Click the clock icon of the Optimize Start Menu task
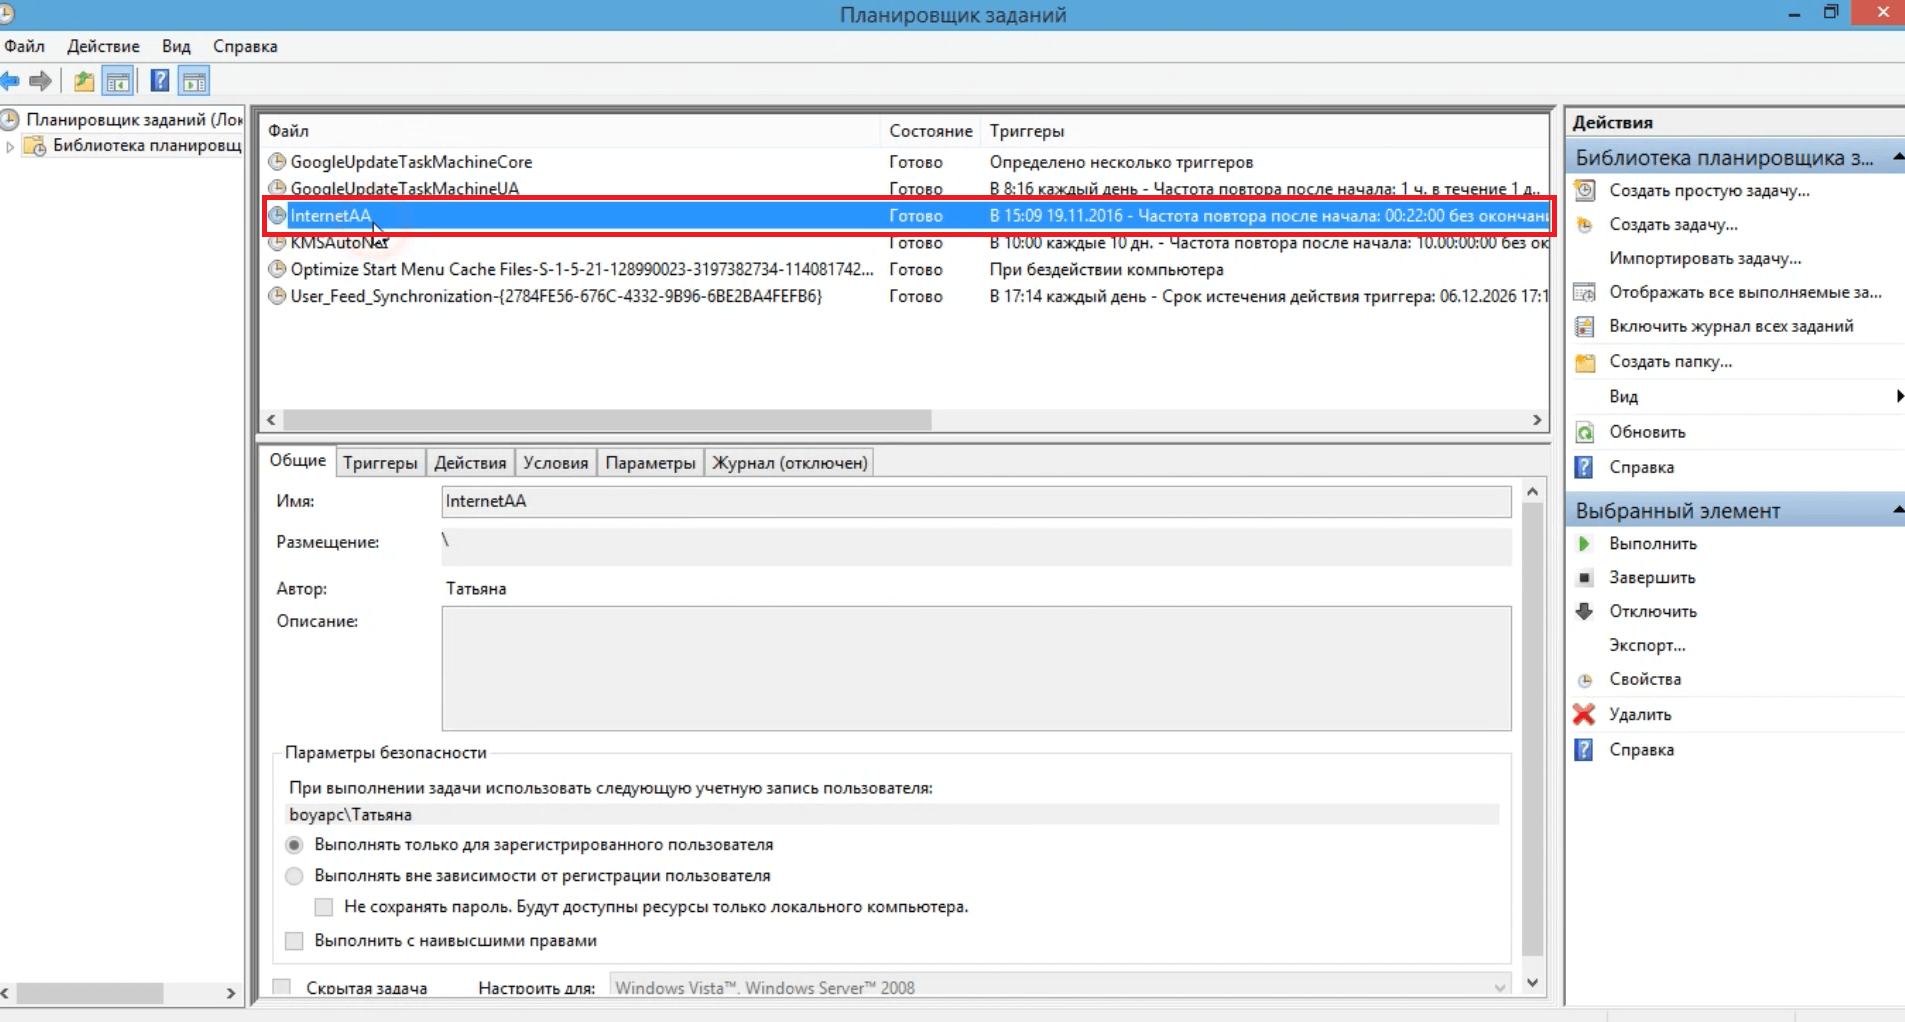This screenshot has height=1022, width=1905. [277, 269]
